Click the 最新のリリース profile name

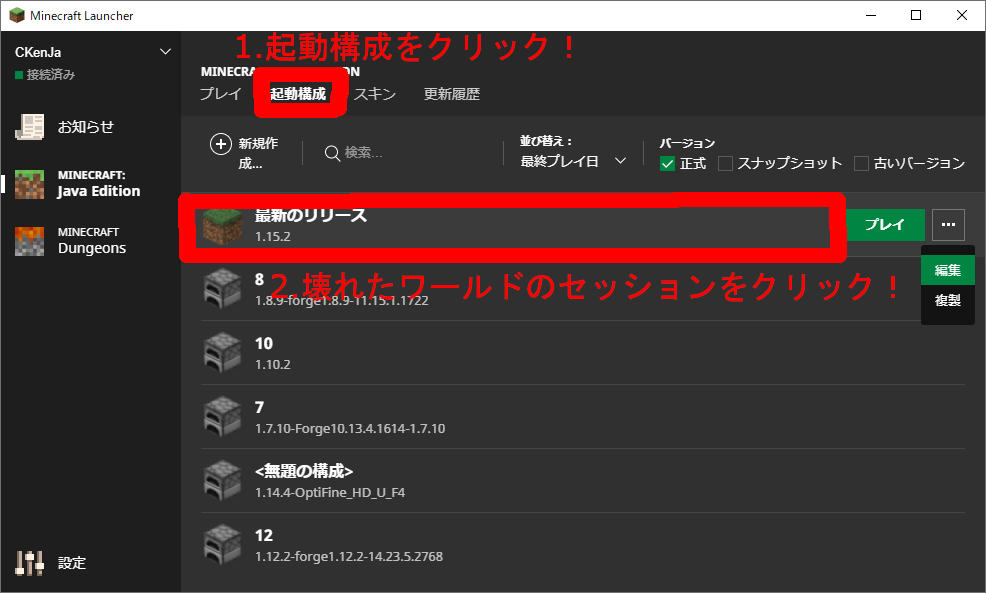point(311,215)
